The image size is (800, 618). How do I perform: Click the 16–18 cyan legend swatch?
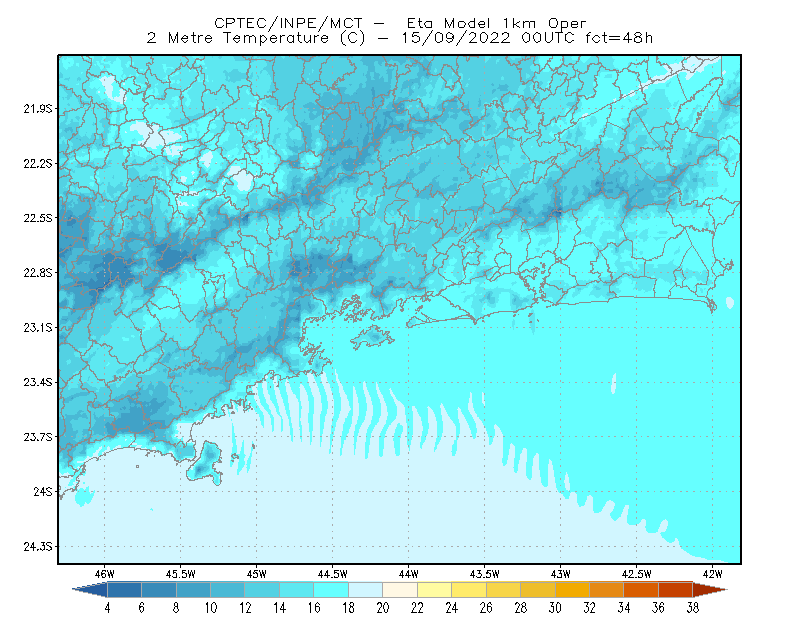point(331,589)
